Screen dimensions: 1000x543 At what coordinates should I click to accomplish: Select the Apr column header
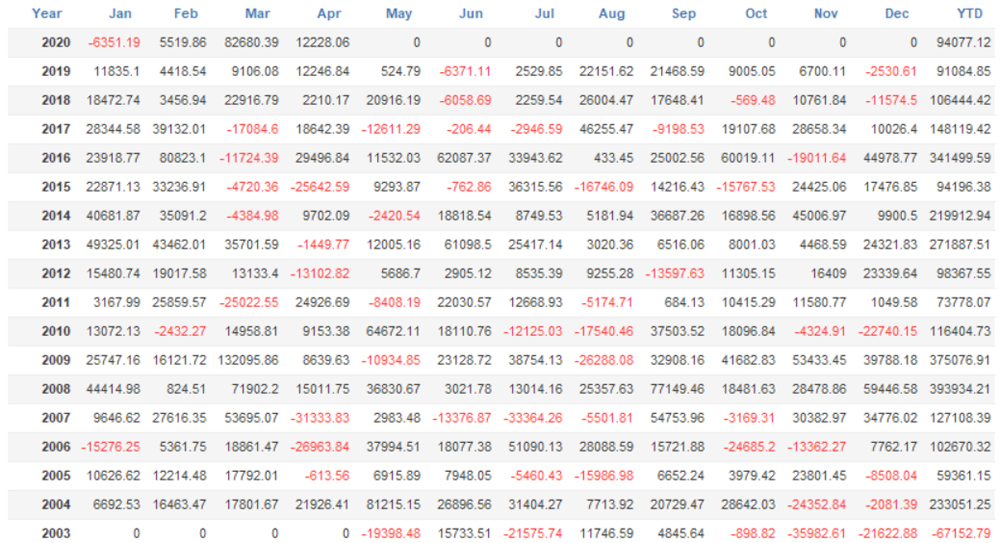329,14
